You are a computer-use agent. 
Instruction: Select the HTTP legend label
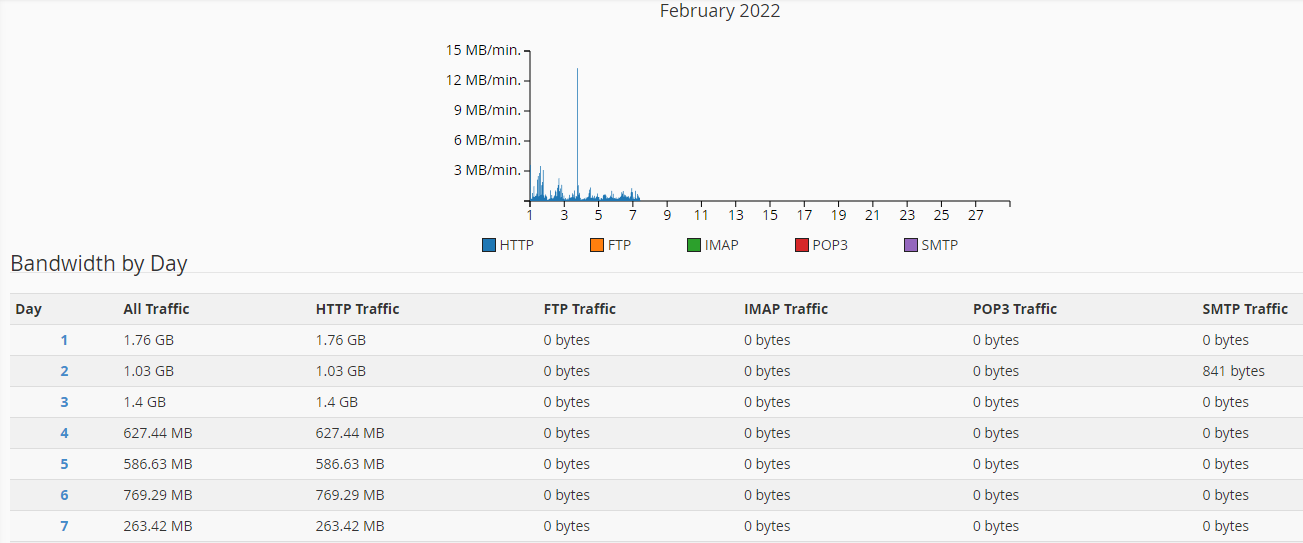pyautogui.click(x=517, y=245)
